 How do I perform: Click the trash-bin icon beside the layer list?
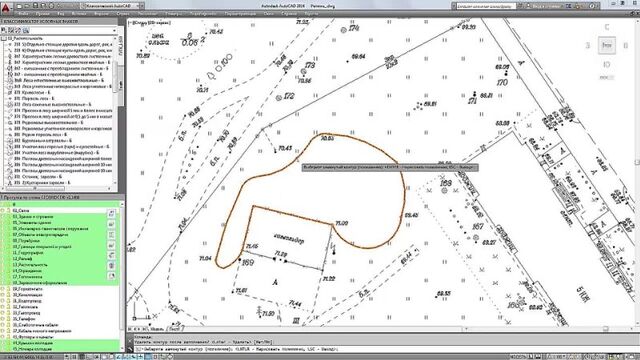click(111, 266)
